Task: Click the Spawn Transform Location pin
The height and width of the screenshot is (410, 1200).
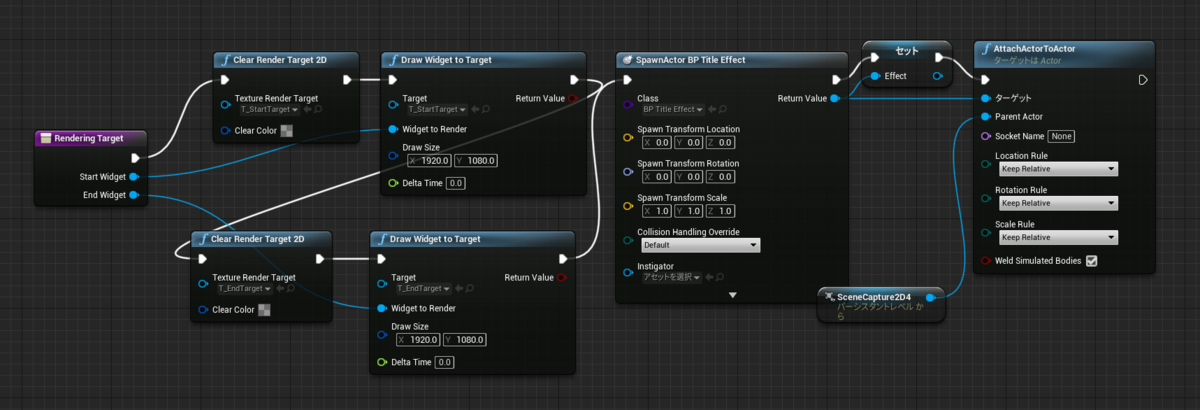Action: click(627, 137)
